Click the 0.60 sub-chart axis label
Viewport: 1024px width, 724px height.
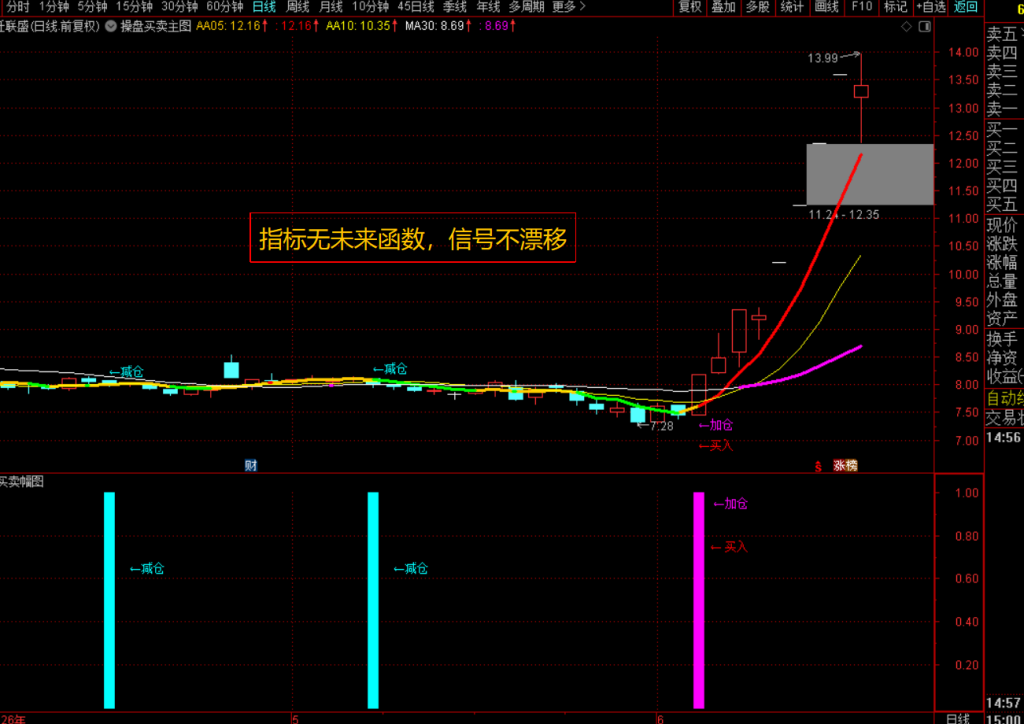tap(967, 578)
